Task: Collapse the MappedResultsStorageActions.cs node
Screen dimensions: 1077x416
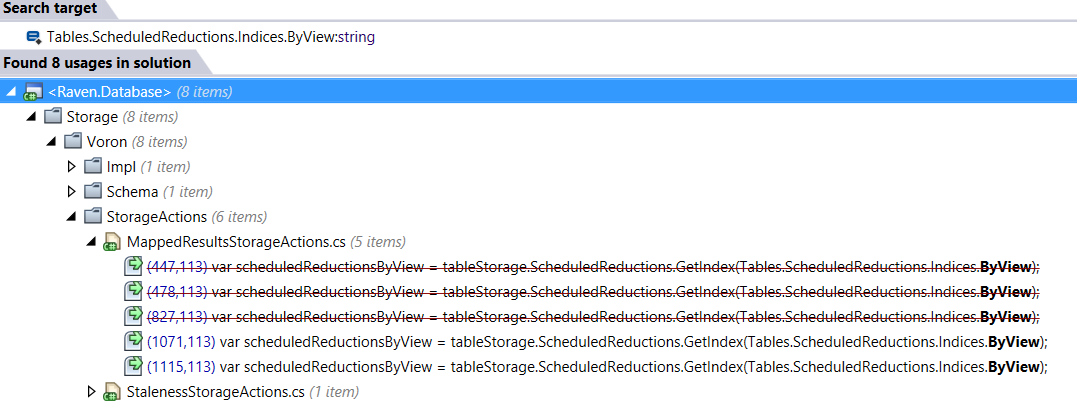Action: pyautogui.click(x=92, y=242)
